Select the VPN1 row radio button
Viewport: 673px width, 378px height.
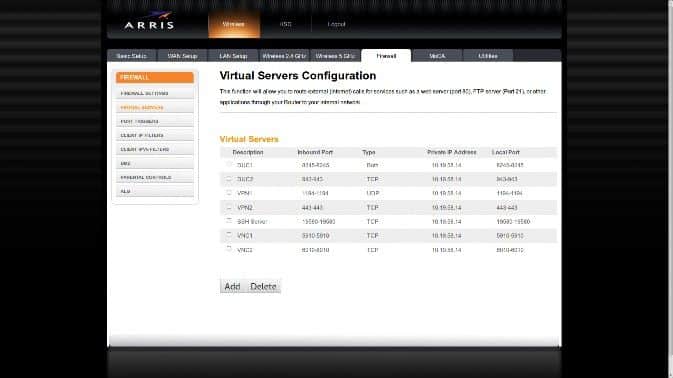pyautogui.click(x=229, y=193)
